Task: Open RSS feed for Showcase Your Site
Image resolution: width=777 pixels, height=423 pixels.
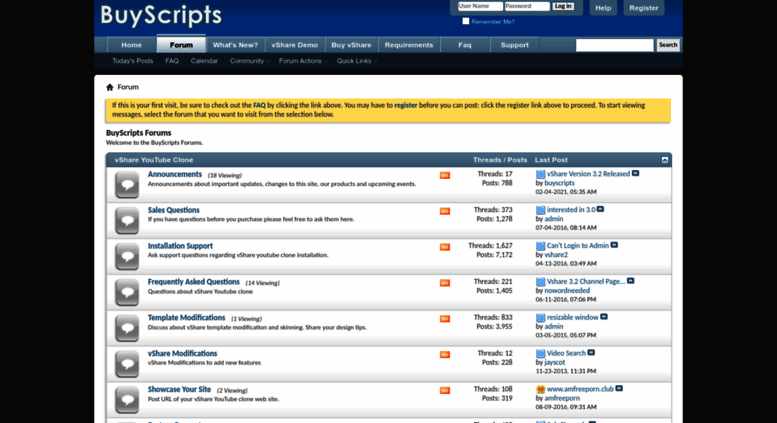Action: coord(444,390)
